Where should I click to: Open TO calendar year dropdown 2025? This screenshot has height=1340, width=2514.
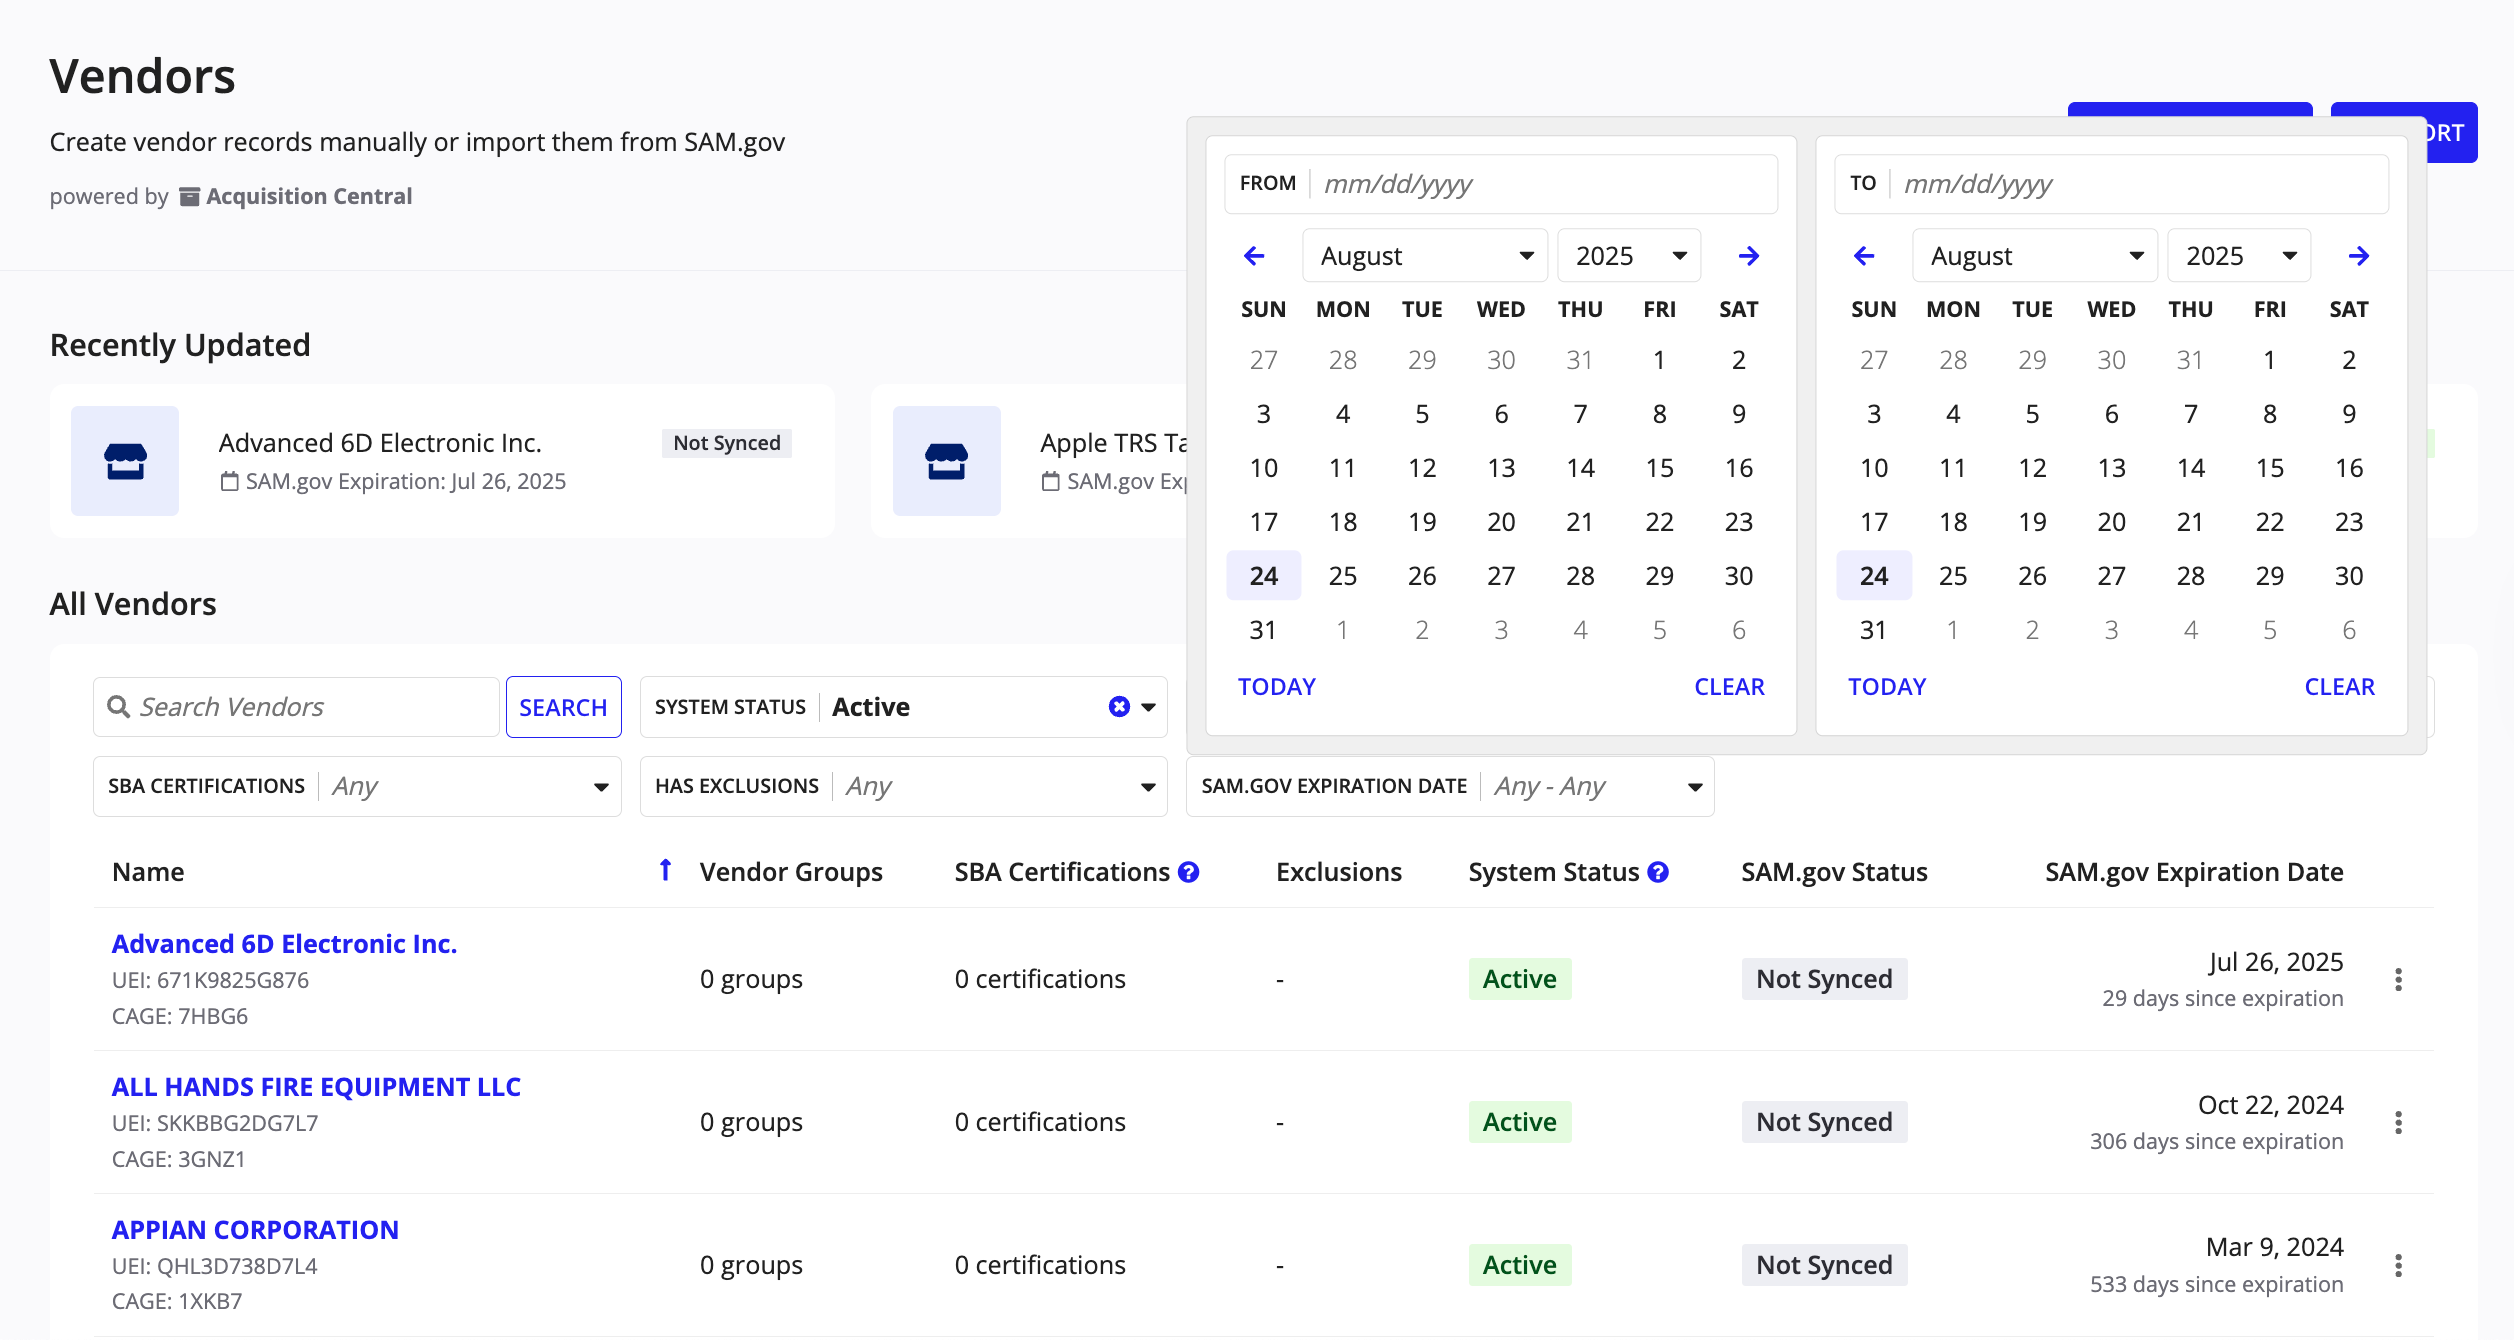click(2239, 256)
